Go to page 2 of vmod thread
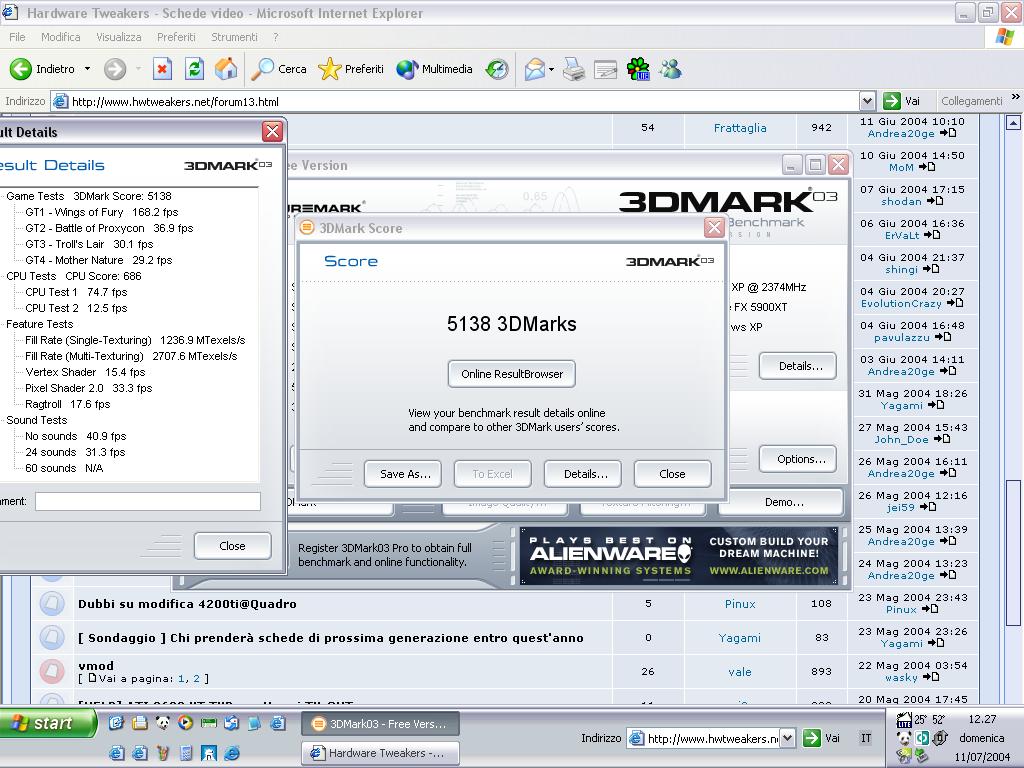Viewport: 1024px width, 768px height. point(197,679)
